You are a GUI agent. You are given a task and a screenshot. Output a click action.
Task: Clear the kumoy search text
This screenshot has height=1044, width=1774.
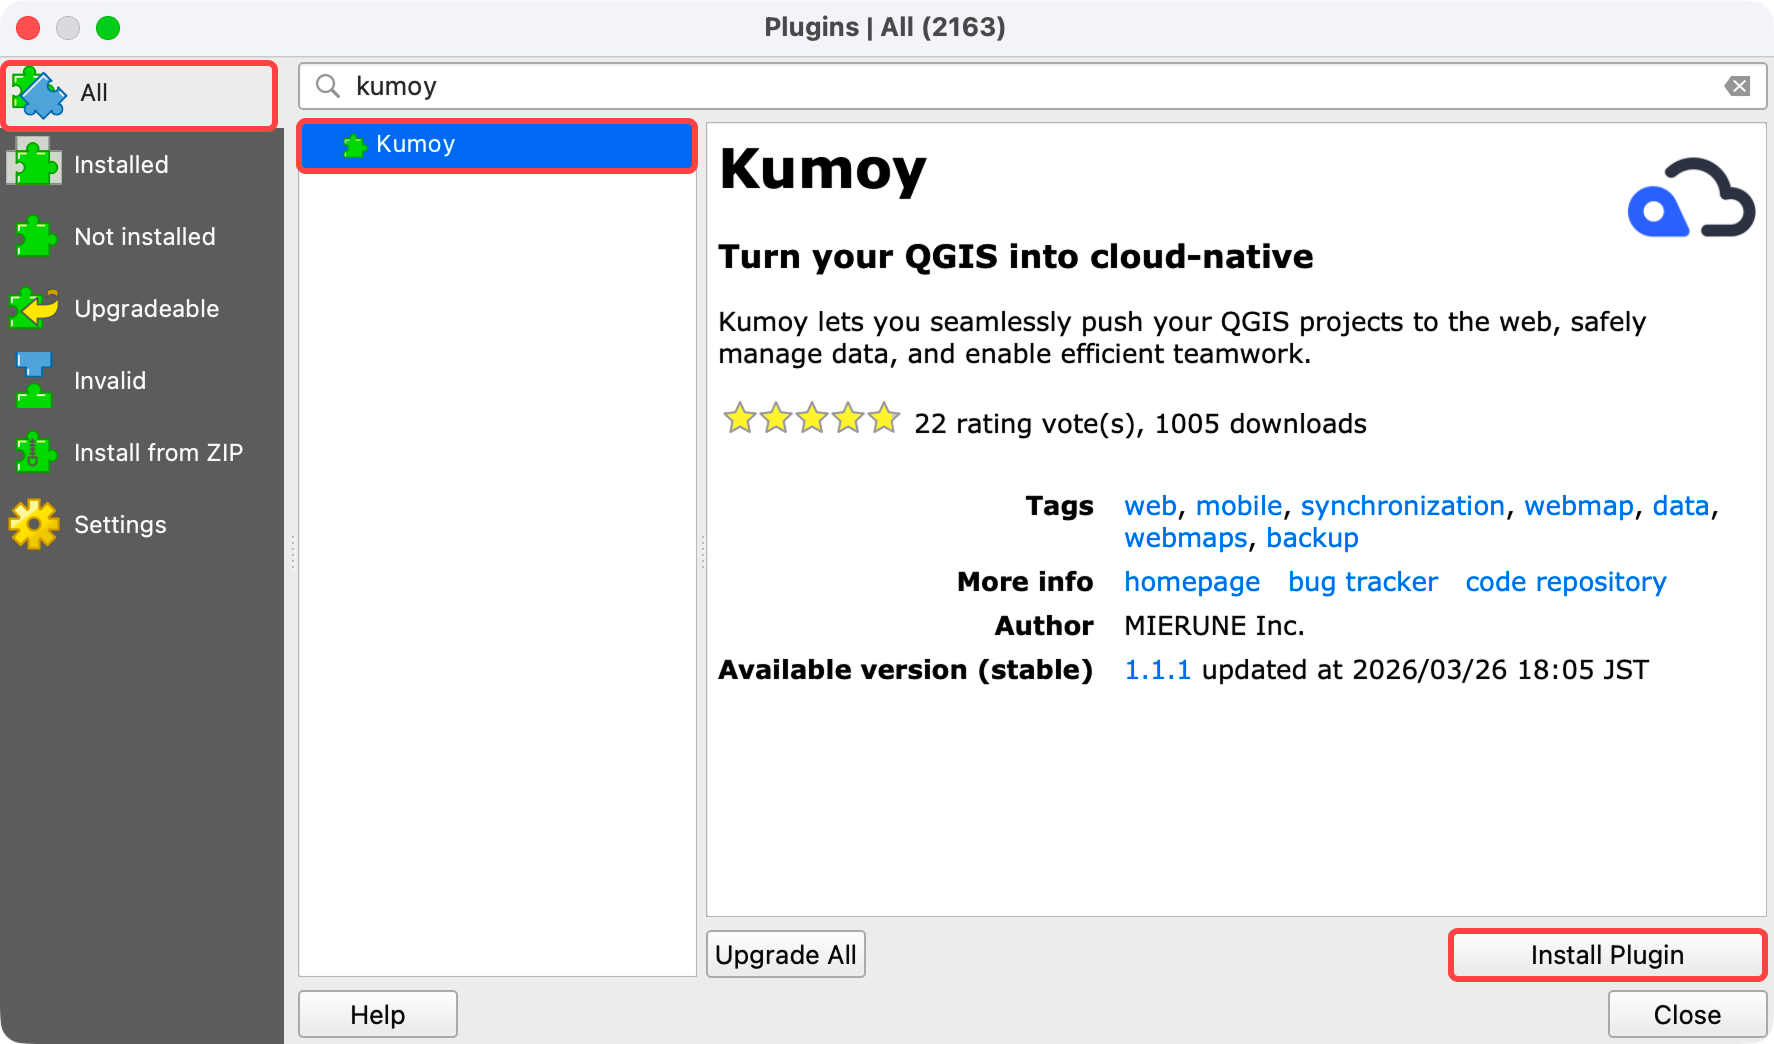(x=1738, y=86)
